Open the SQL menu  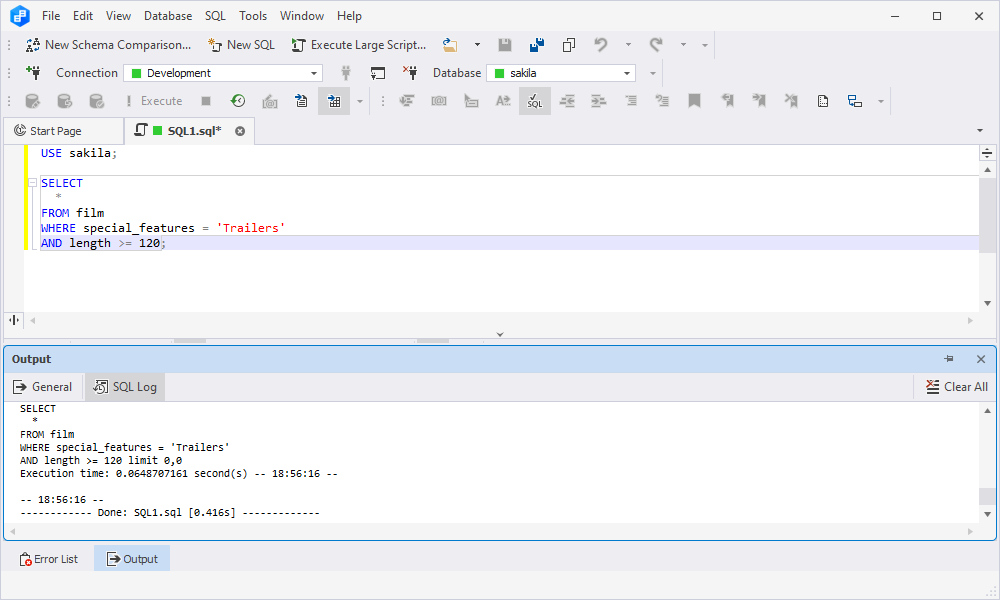click(216, 16)
